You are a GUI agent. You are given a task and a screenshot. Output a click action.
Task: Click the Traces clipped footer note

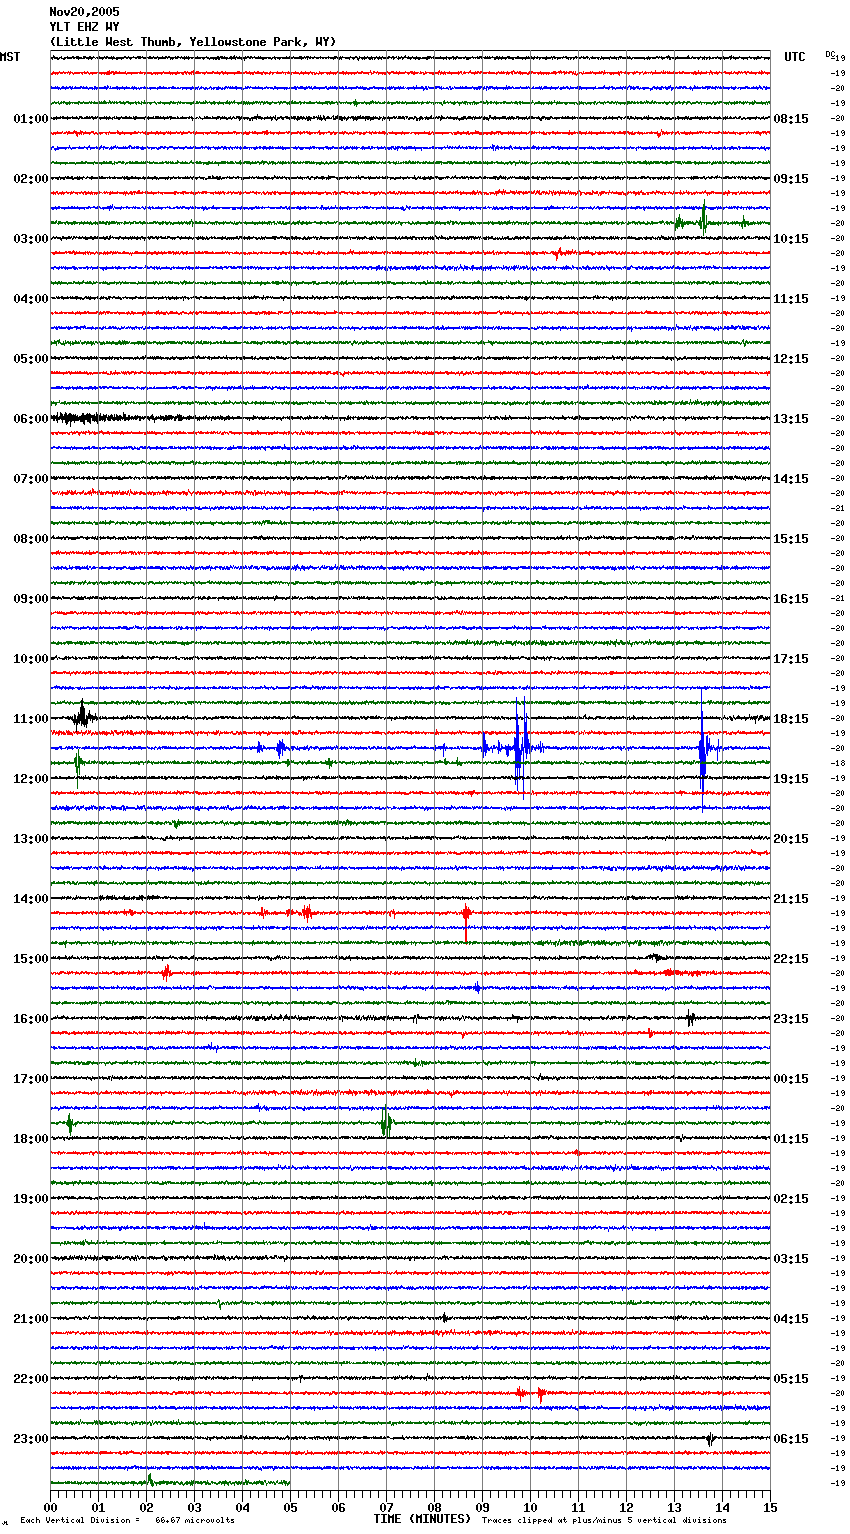click(x=604, y=1520)
